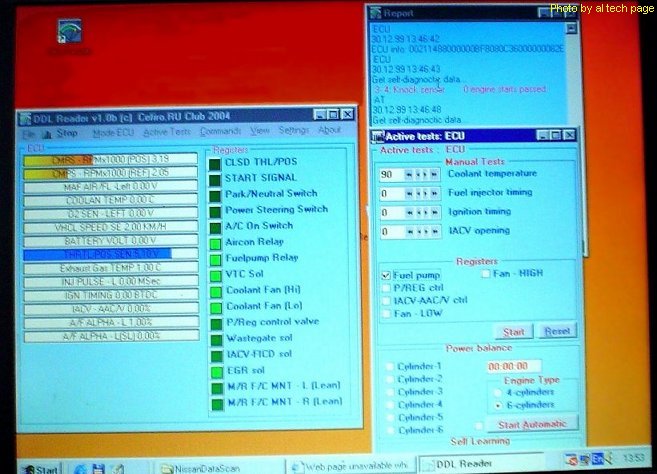Viewport: 657px width, 474px height.
Task: Open the Settings menu in DDL Reader
Action: [294, 131]
